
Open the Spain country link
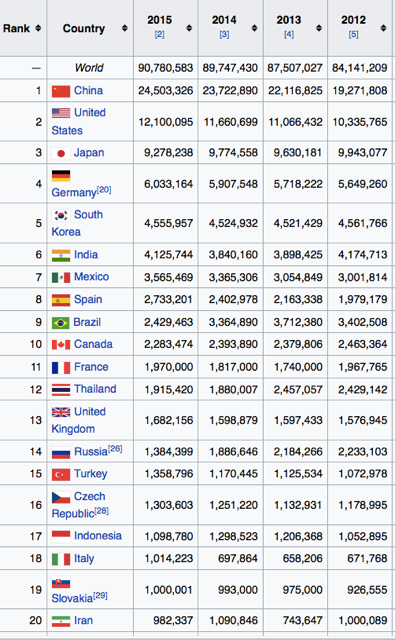point(88,300)
